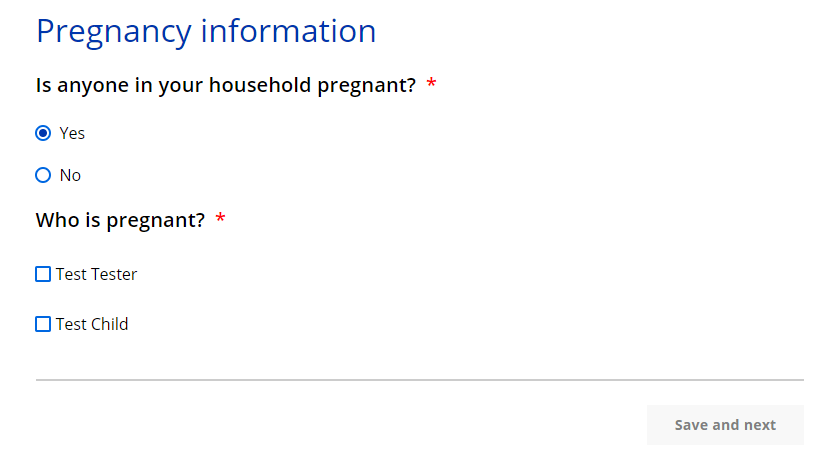The image size is (831, 473).
Task: Select the Yes radio button
Action: coord(43,133)
